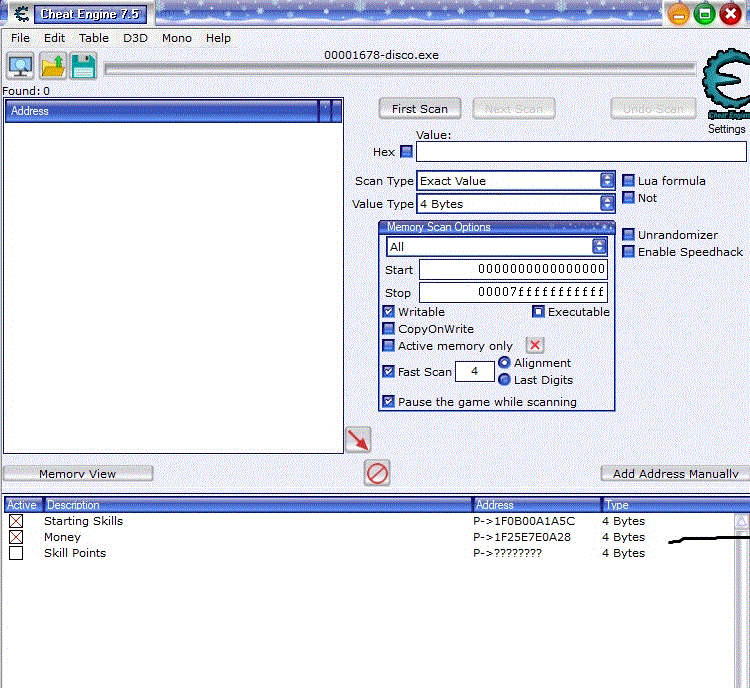Viewport: 750px width, 688px height.
Task: Open the Cheat Engine Settings logo
Action: pyautogui.click(x=726, y=82)
